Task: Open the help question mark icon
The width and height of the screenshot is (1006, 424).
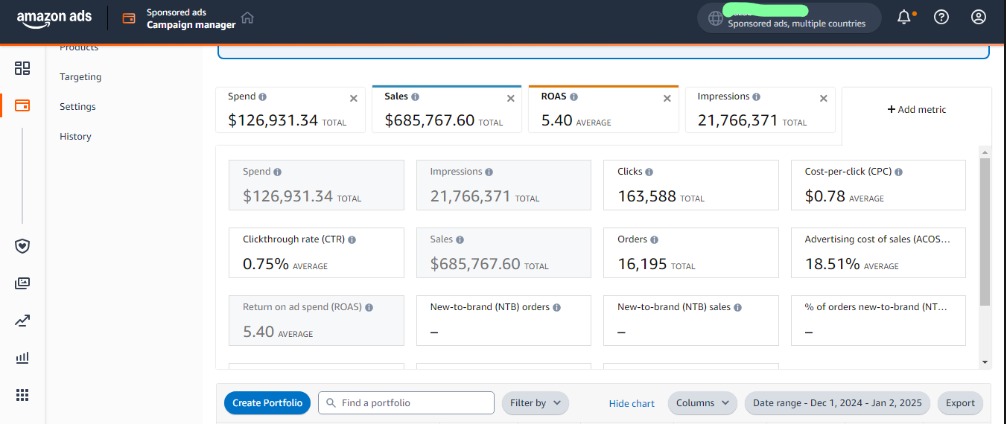Action: point(941,17)
